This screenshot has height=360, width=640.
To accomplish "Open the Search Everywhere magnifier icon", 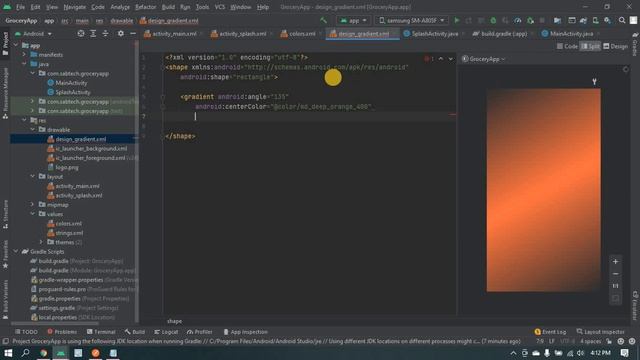I will coord(622,20).
